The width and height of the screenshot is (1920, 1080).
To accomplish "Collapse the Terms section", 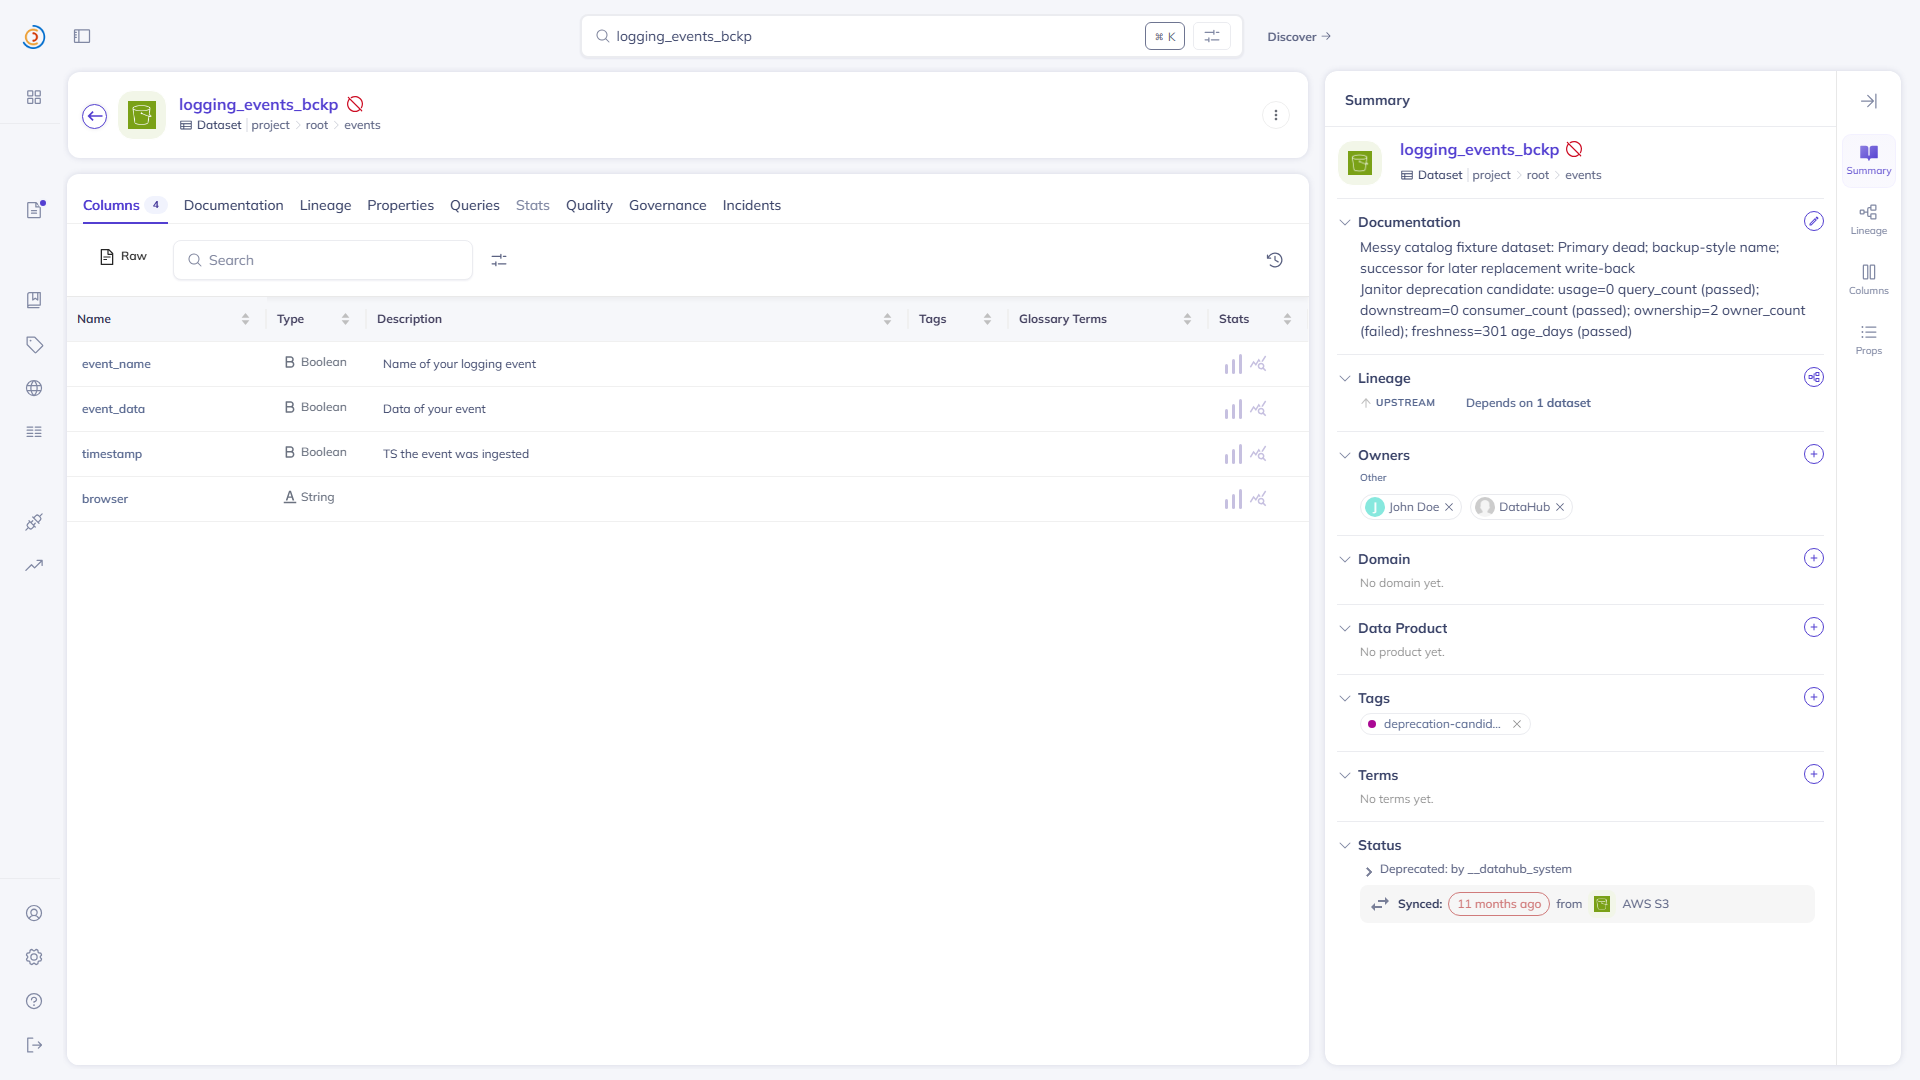I will click(x=1345, y=775).
